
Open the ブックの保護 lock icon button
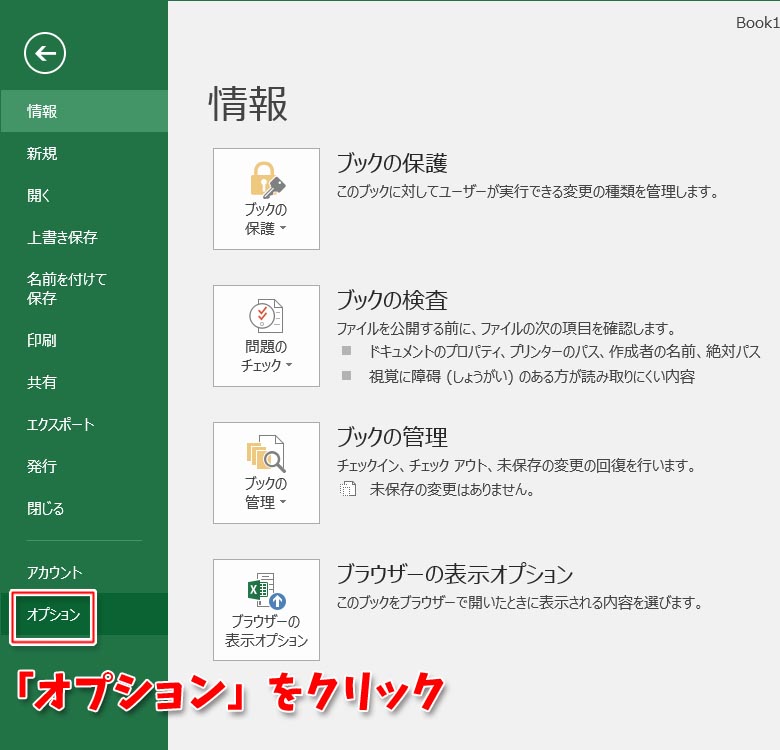pos(266,199)
